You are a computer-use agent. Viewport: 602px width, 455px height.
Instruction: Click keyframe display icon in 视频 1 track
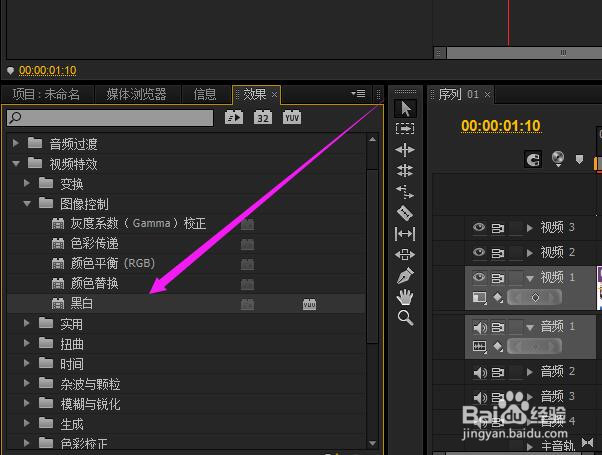pyautogui.click(x=498, y=298)
